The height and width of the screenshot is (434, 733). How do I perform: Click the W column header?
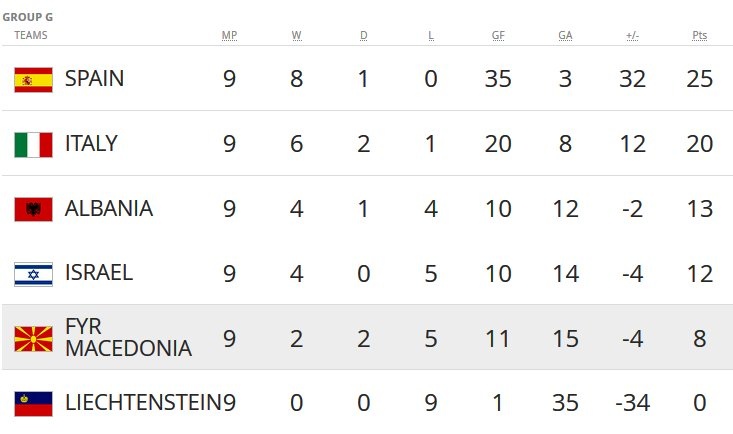pyautogui.click(x=297, y=36)
